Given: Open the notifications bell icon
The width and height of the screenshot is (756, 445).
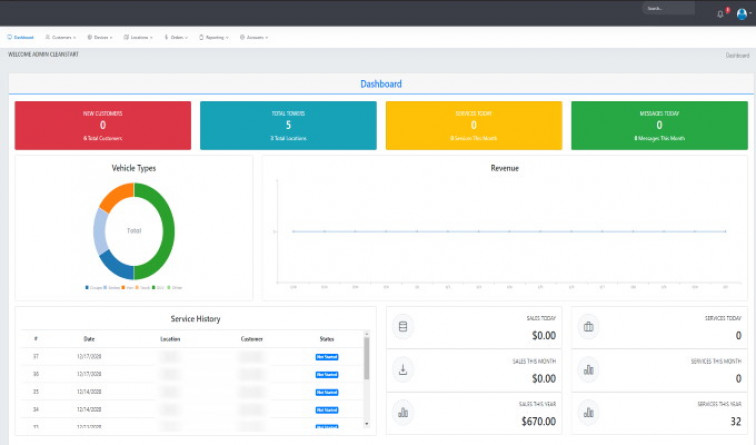Looking at the screenshot, I should coord(720,14).
